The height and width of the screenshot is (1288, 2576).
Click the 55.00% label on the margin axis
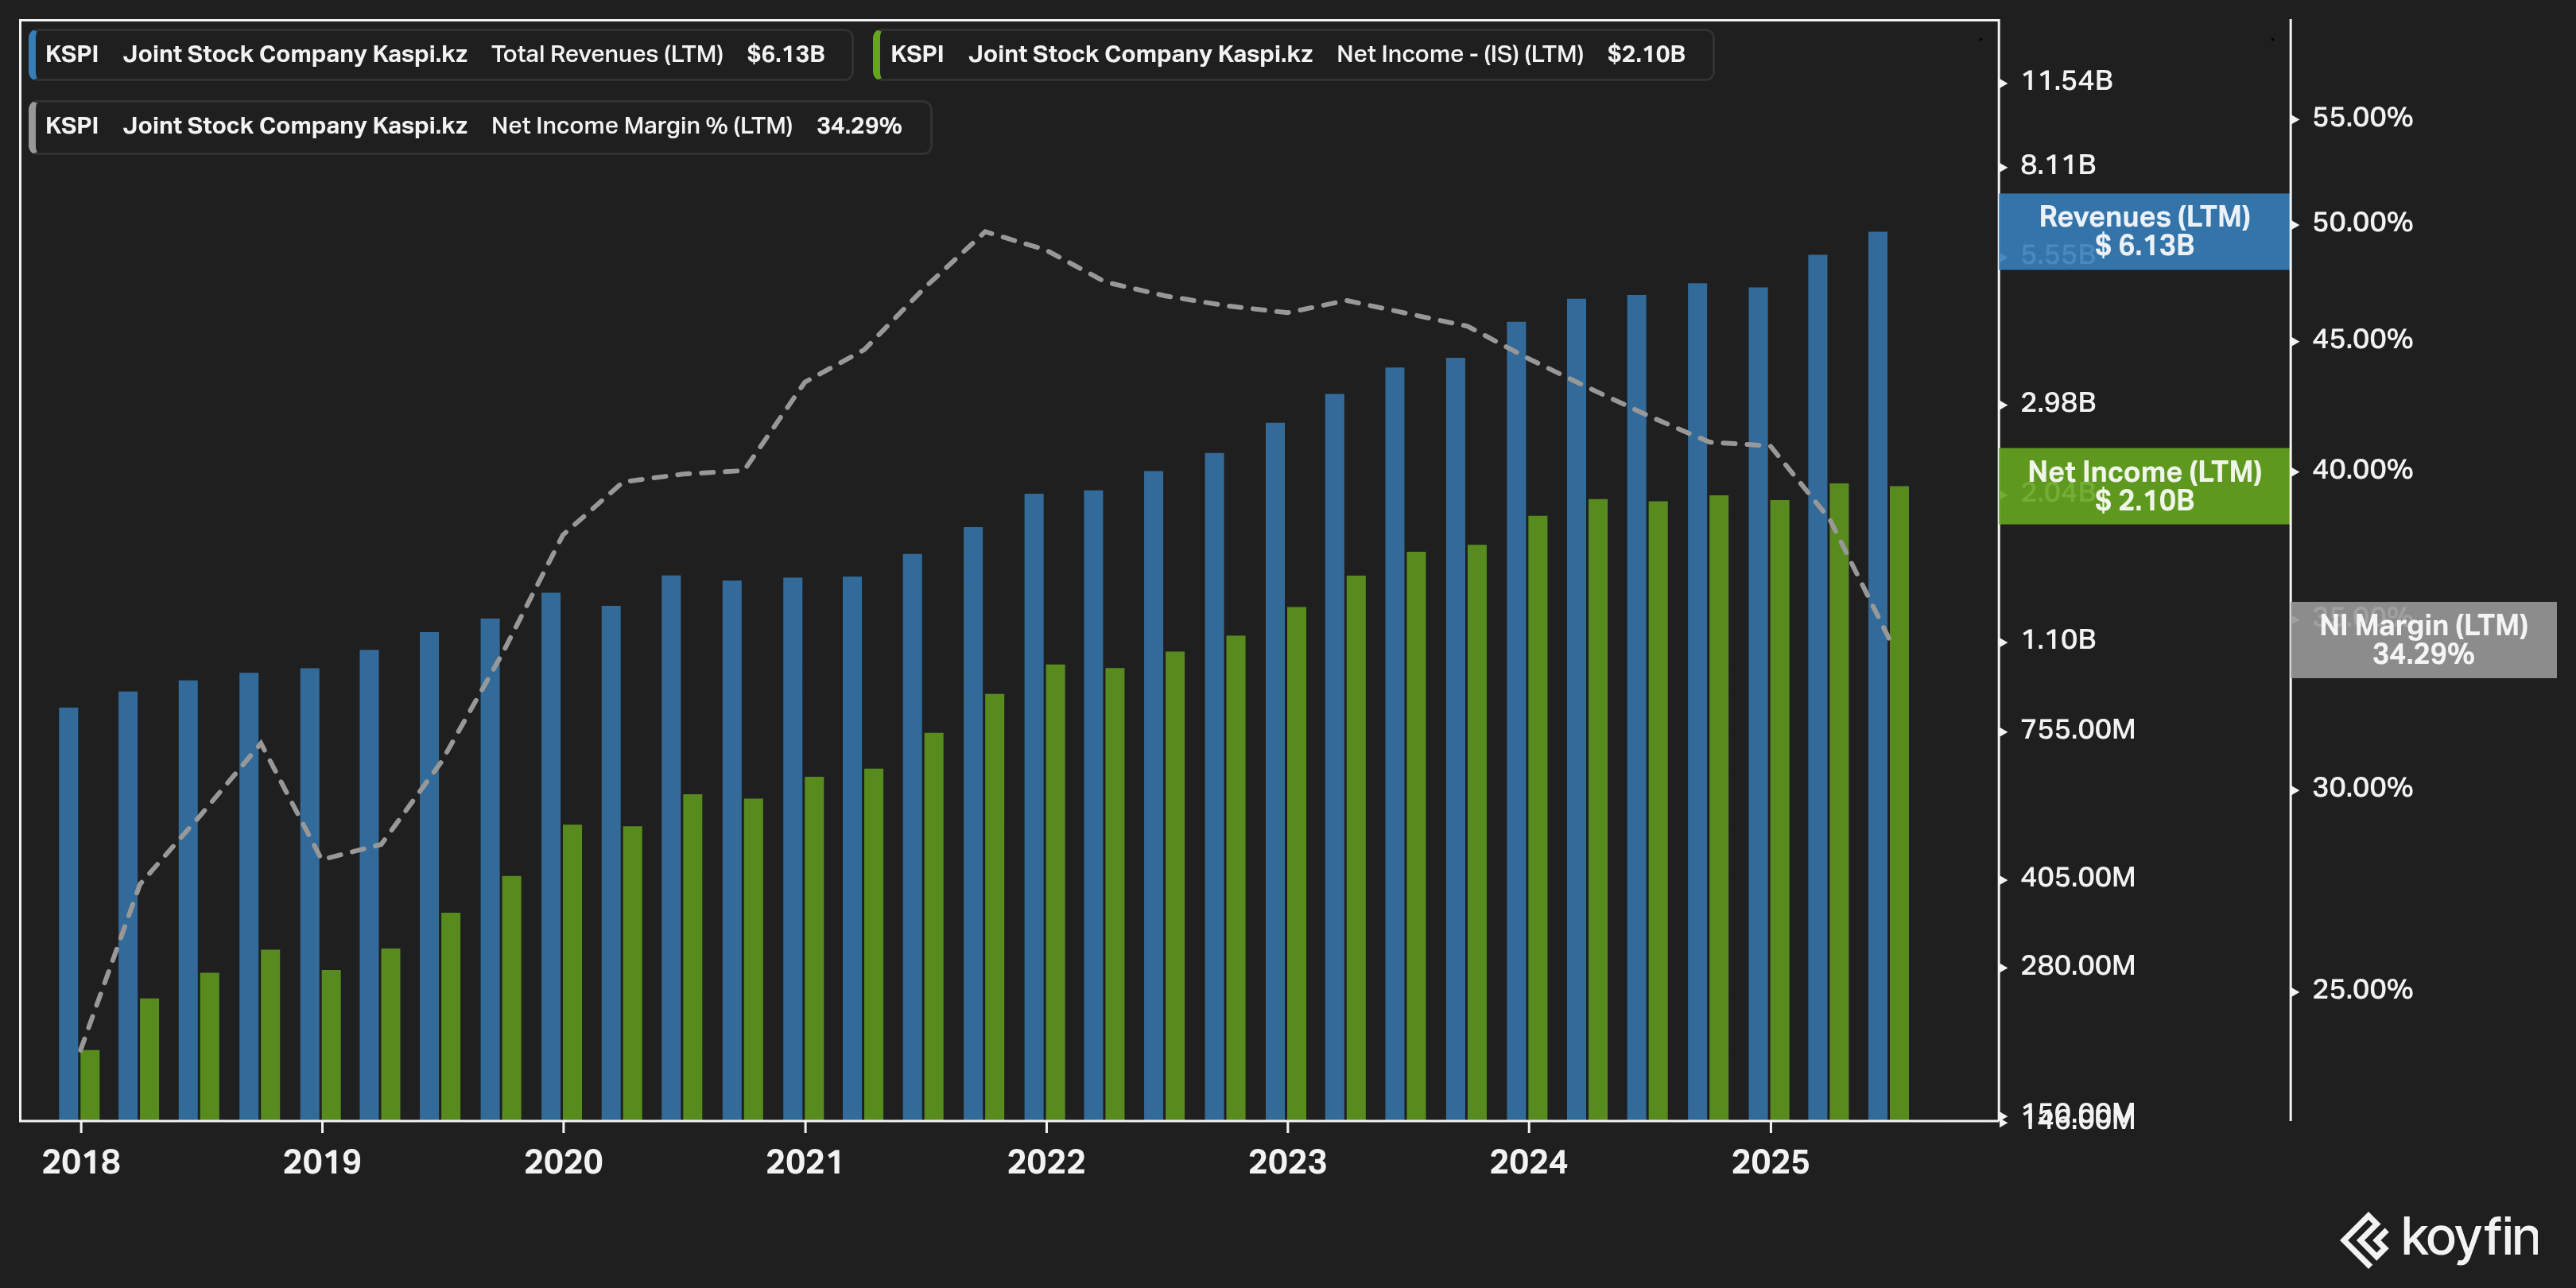(2361, 118)
